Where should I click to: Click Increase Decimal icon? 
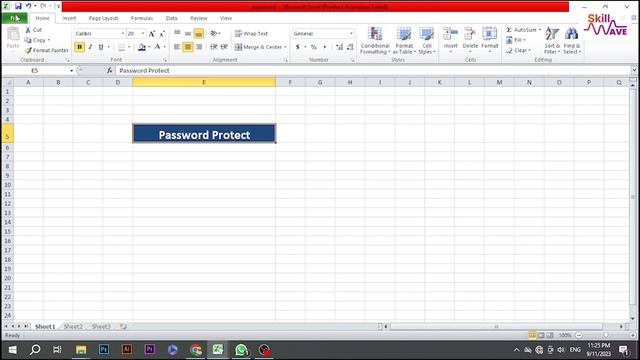(339, 47)
